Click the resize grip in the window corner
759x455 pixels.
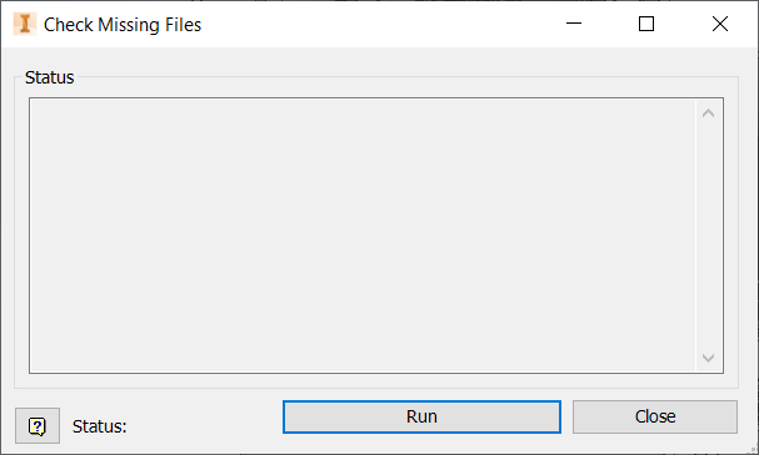tap(753, 449)
